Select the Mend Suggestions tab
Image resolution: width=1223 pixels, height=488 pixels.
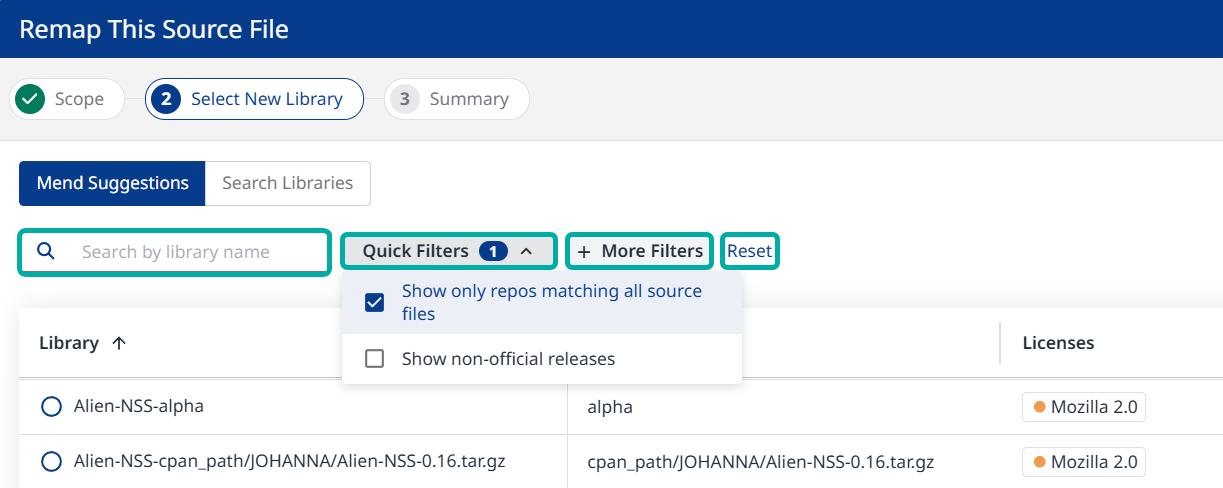coord(112,183)
